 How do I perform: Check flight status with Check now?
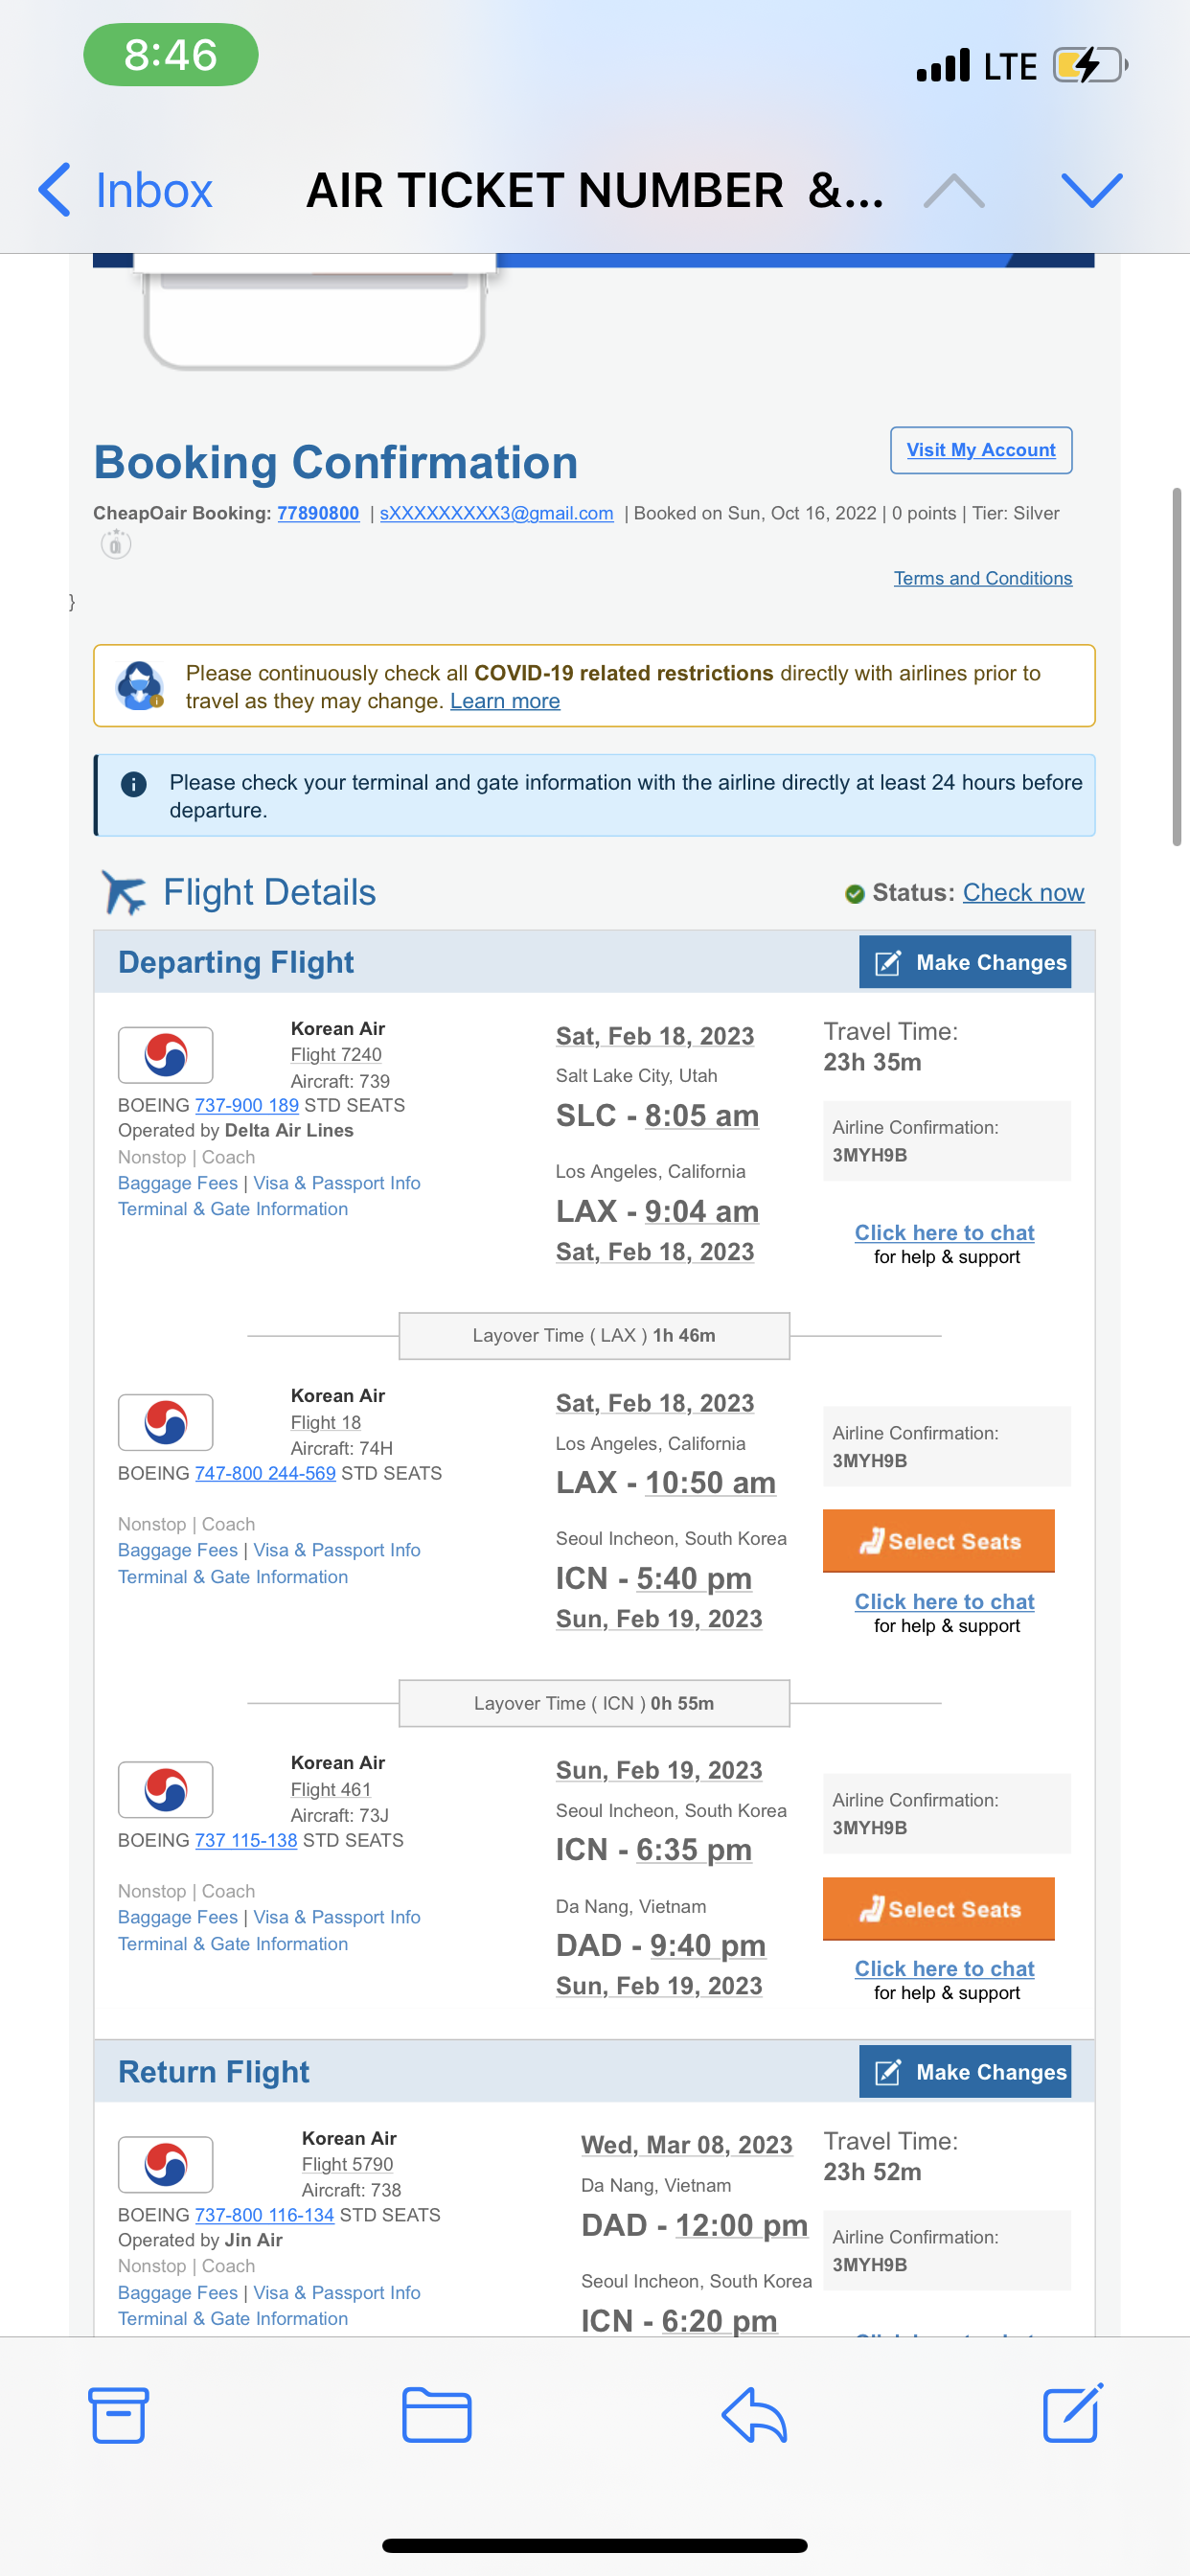[x=1022, y=892]
